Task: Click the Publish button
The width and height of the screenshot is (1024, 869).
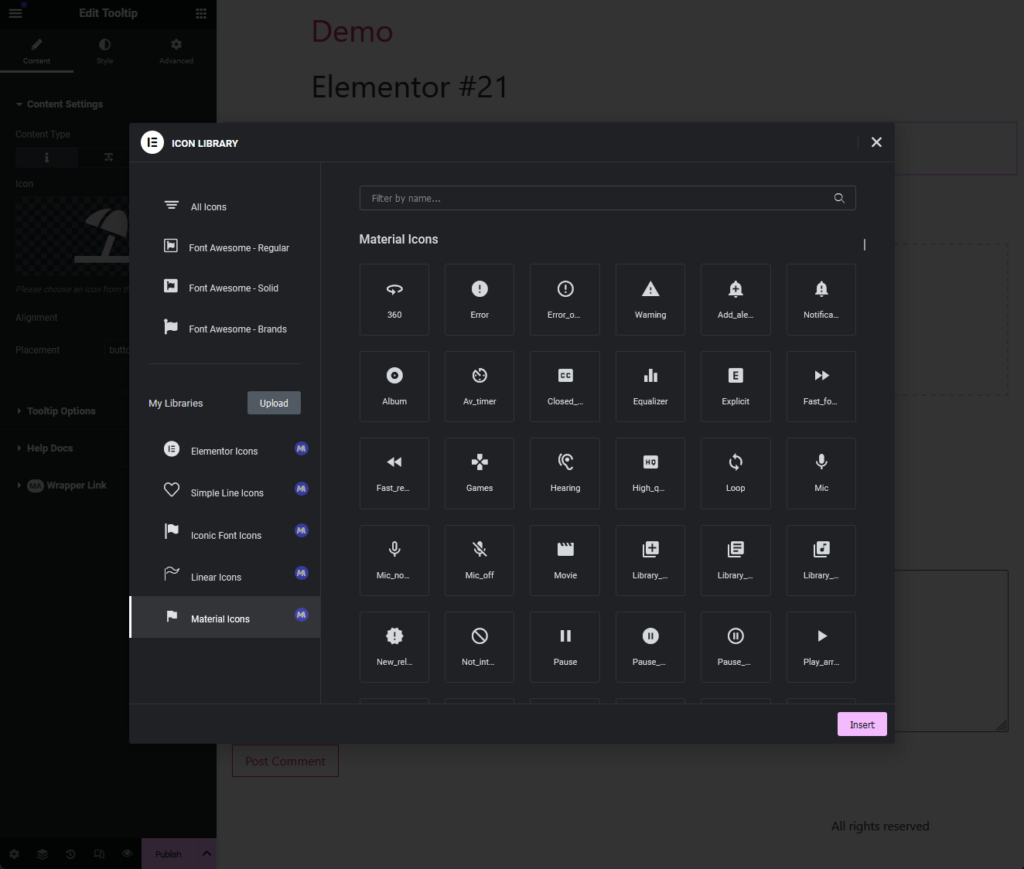Action: [168, 854]
